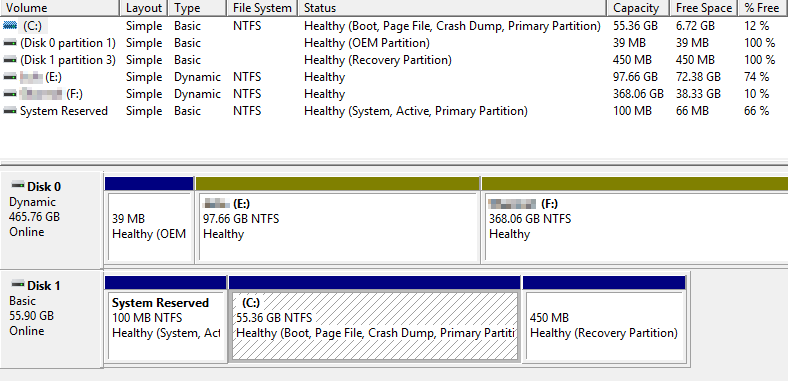Click drive icon beside System Reserved row
Image resolution: width=788 pixels, height=381 pixels.
10,111
